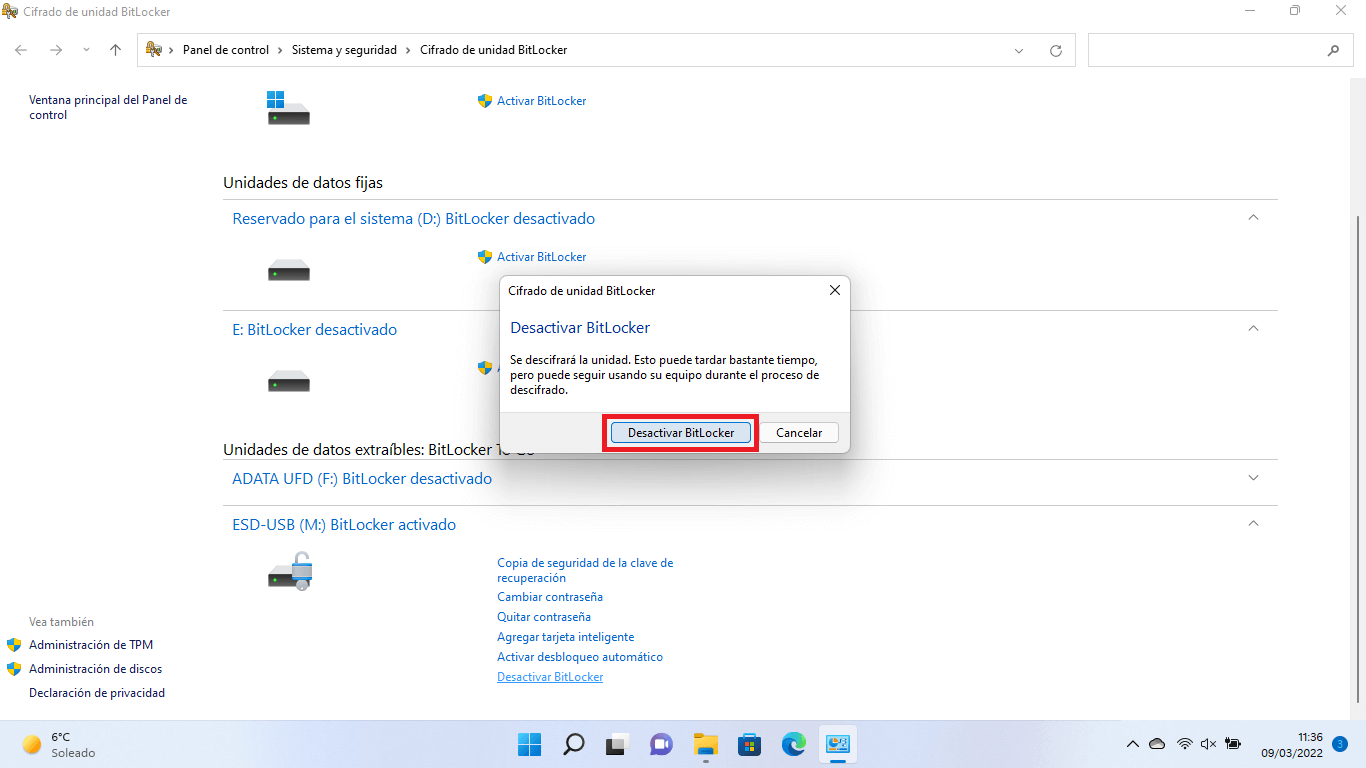
Task: Click Agregar tarjeta inteligente link
Action: click(x=565, y=637)
